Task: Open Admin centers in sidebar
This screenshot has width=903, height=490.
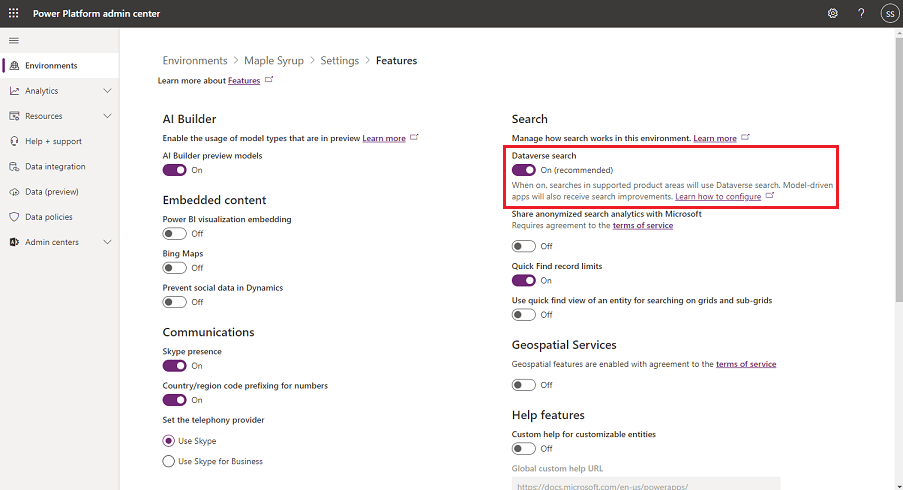Action: (x=60, y=242)
